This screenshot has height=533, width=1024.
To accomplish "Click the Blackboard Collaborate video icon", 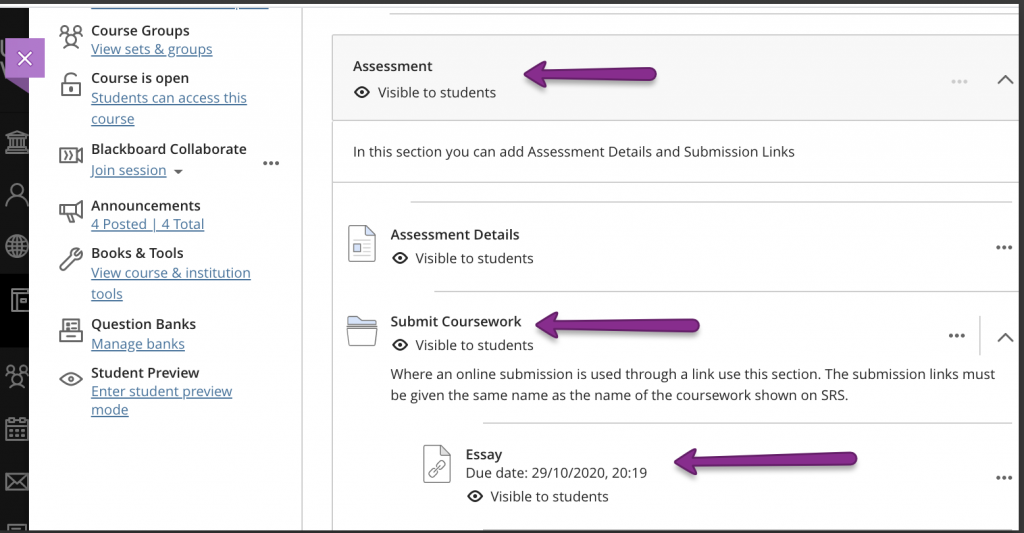I will tap(71, 155).
